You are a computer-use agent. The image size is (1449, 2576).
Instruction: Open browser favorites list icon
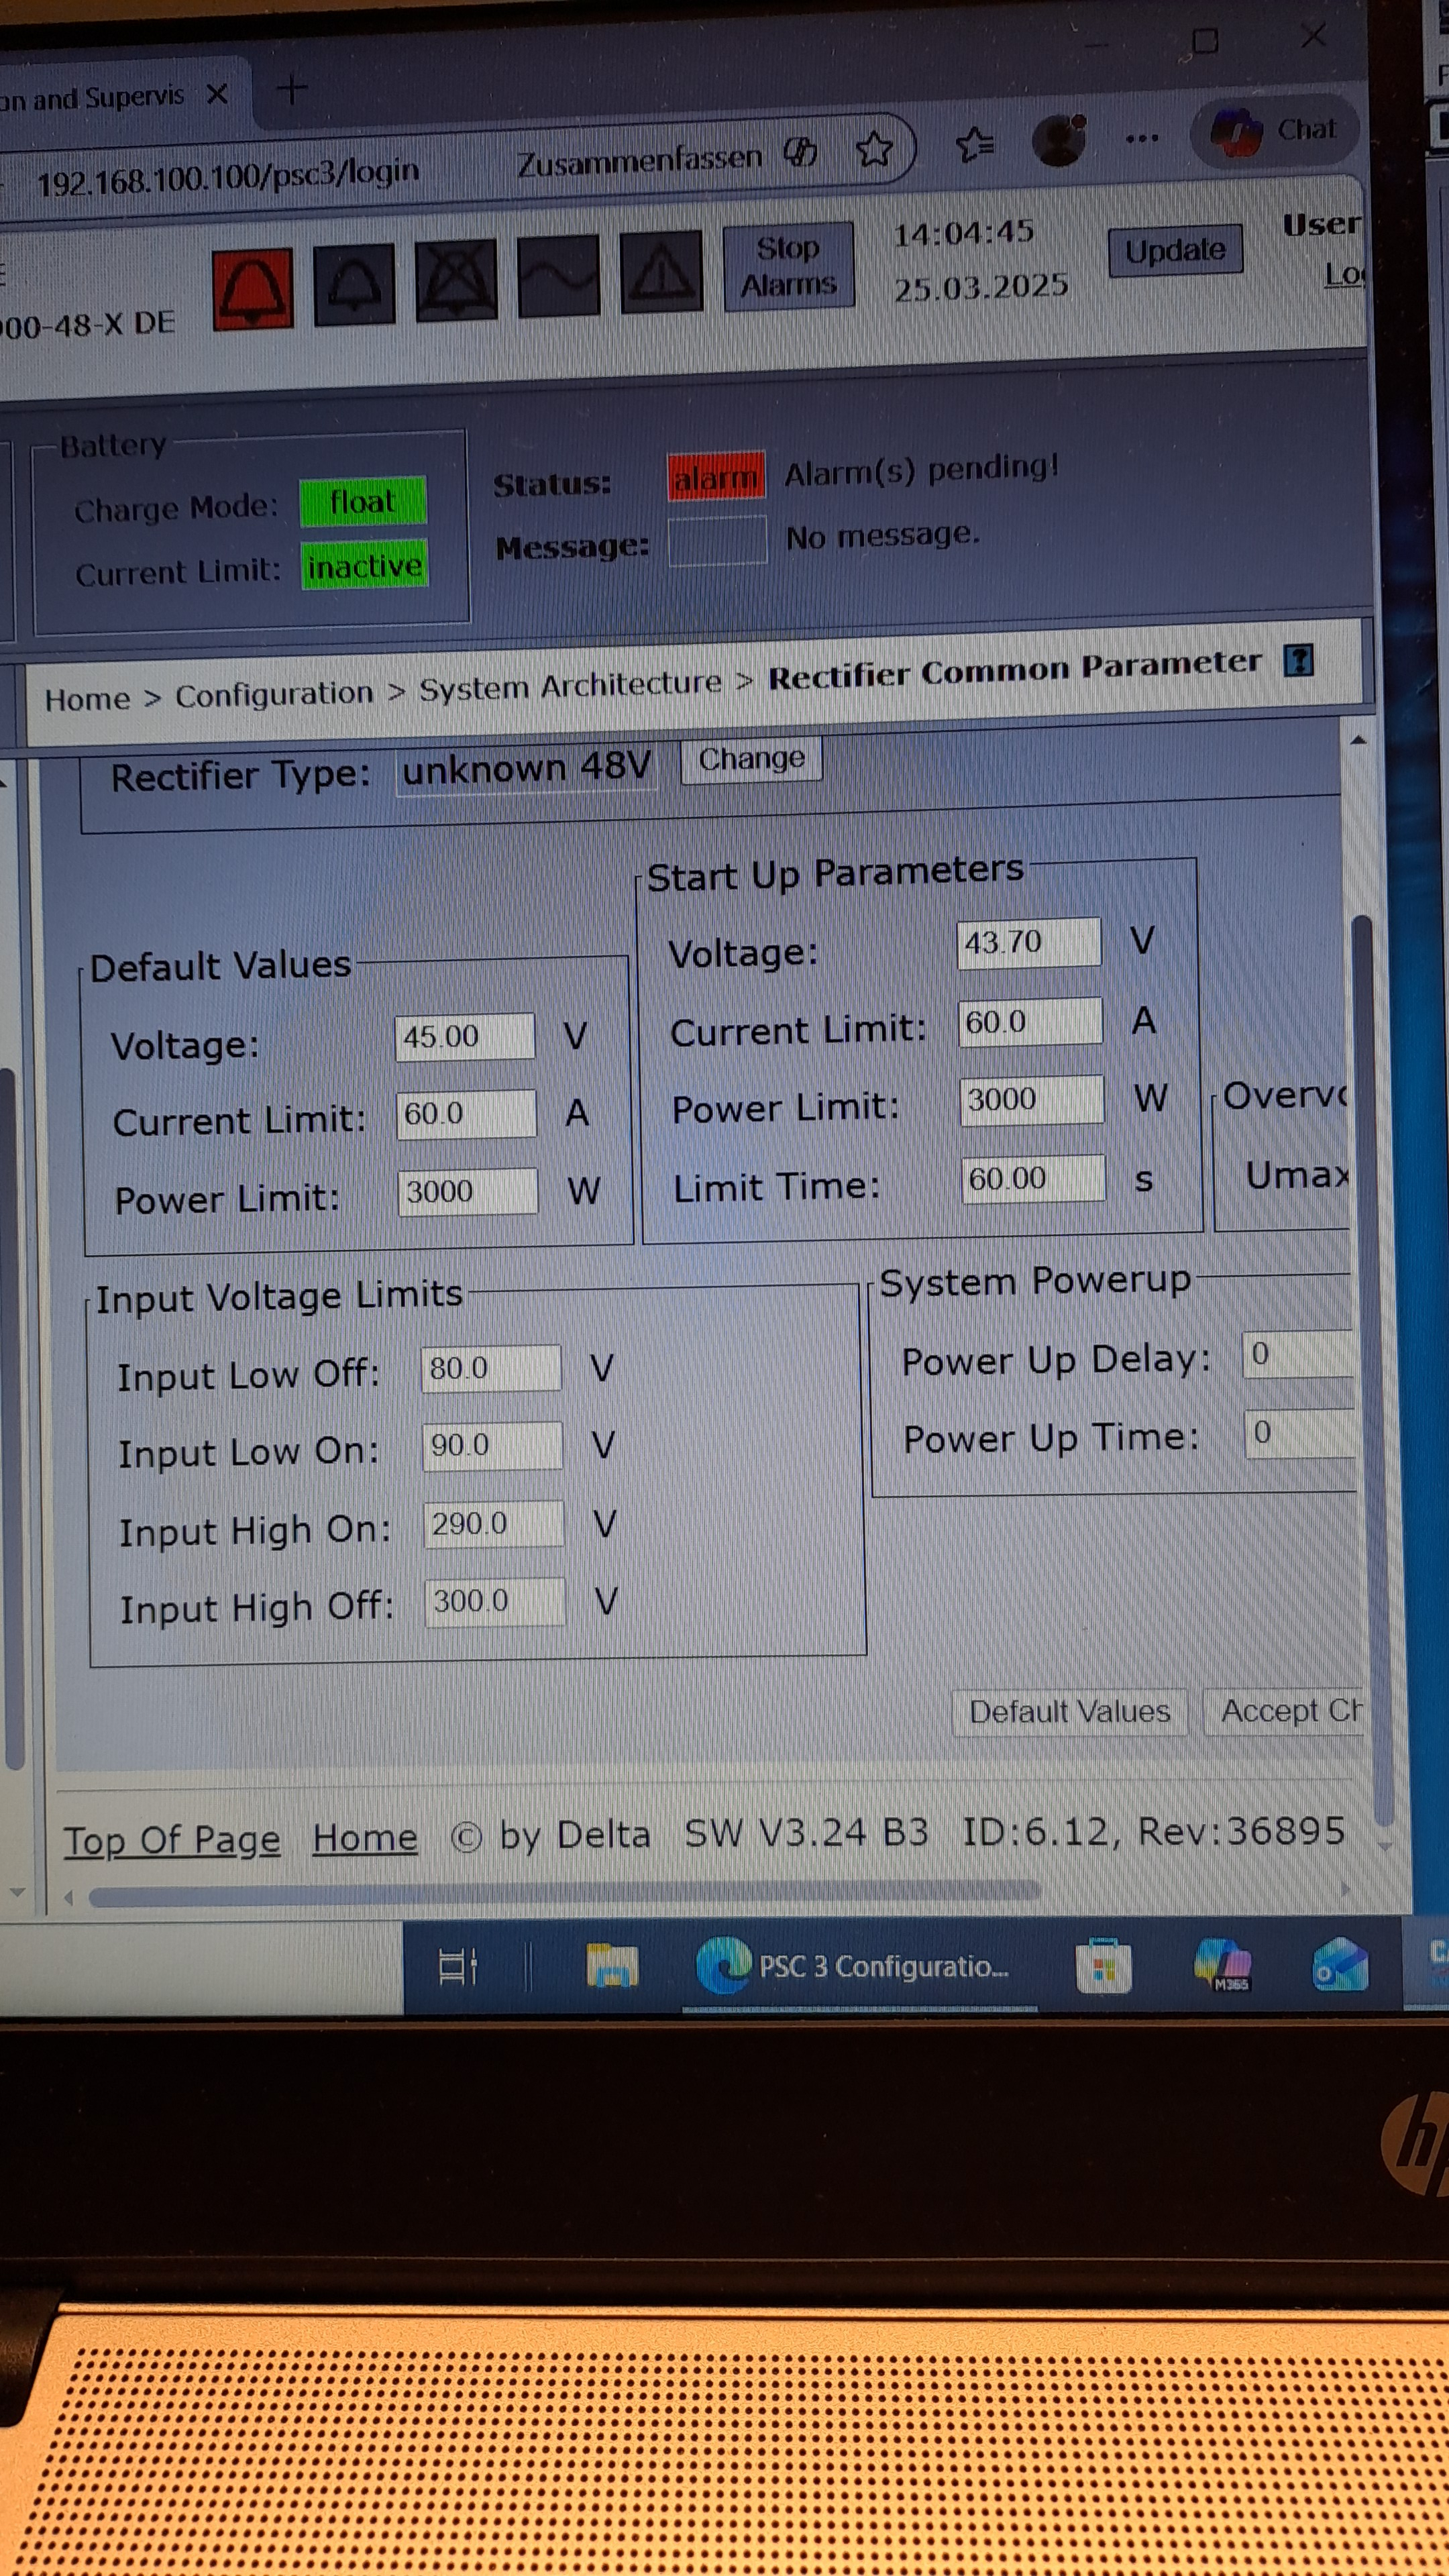[x=974, y=145]
